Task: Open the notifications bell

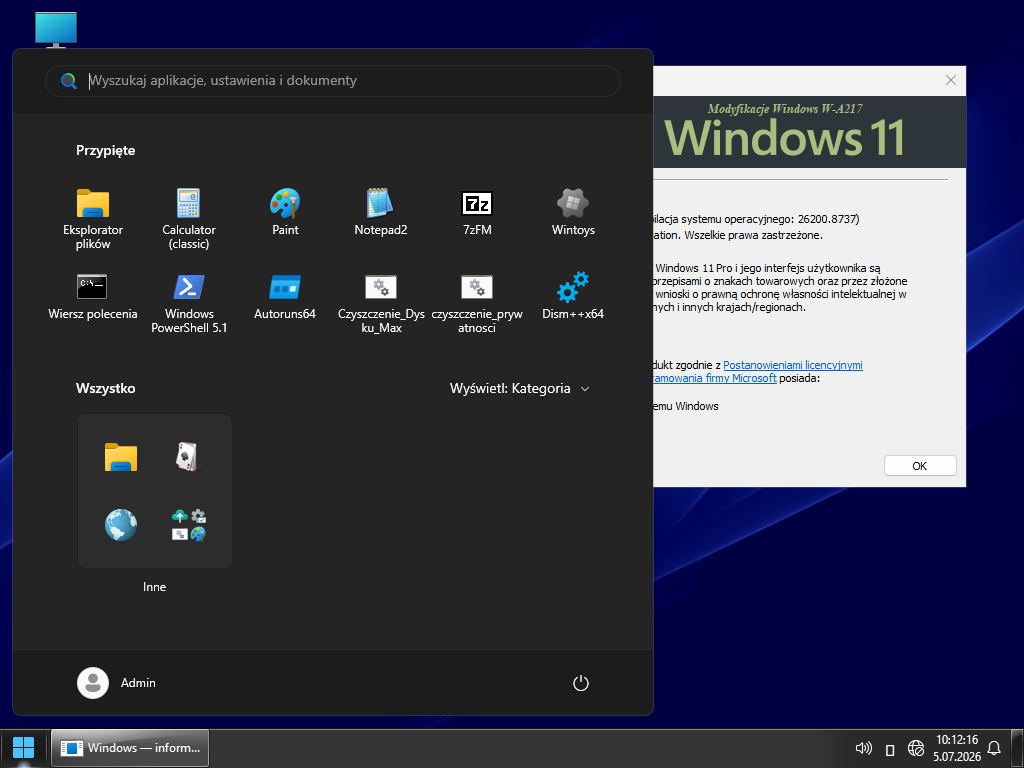Action: tap(994, 748)
